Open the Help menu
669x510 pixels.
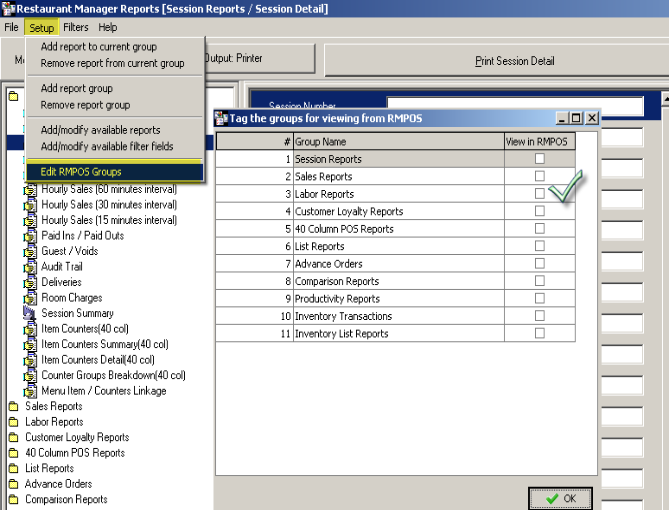pos(108,27)
